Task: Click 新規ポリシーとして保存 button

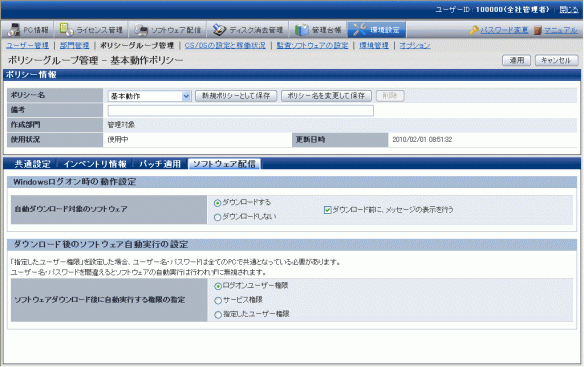Action: (x=236, y=96)
